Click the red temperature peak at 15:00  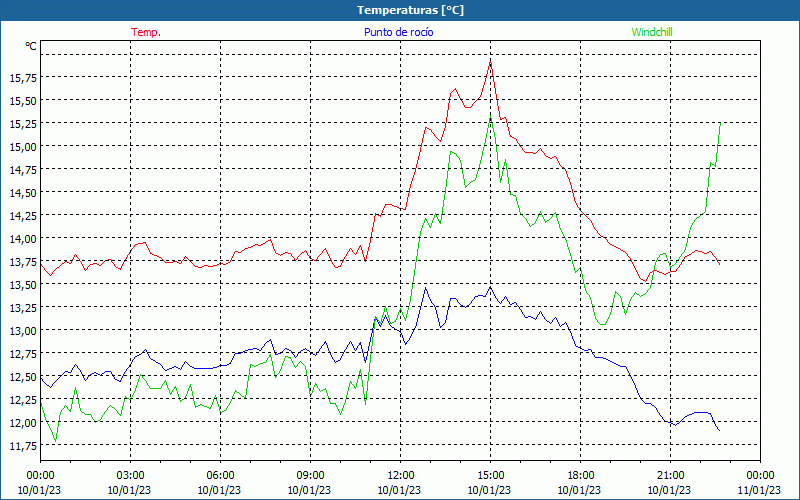click(x=490, y=62)
